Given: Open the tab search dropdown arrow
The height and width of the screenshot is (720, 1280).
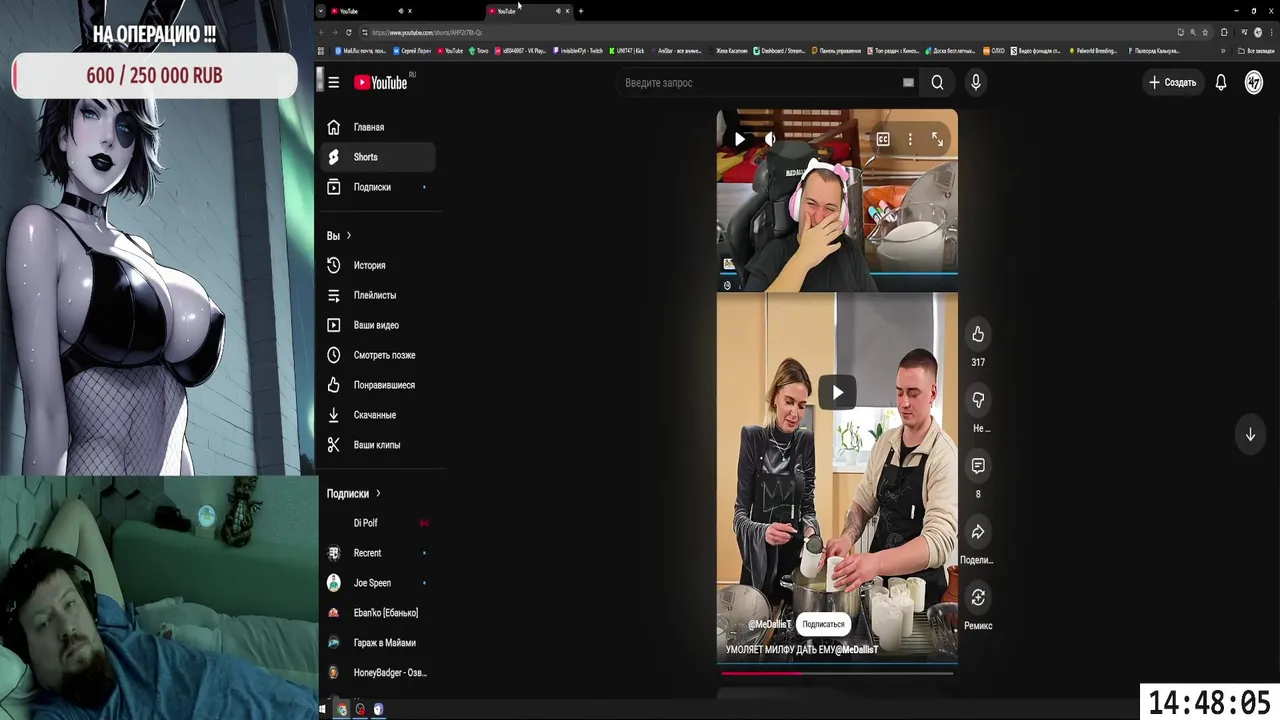Looking at the screenshot, I should click(321, 11).
